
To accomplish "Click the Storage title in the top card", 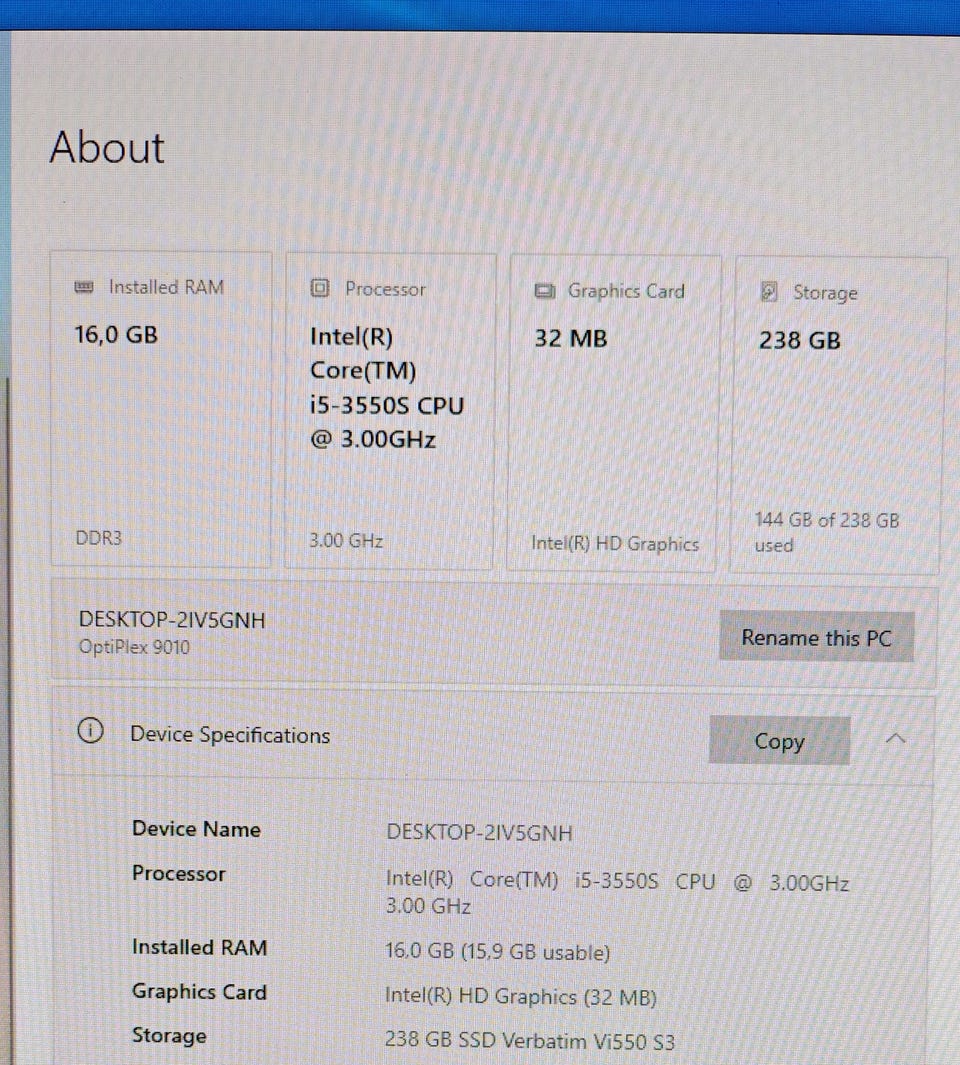I will [825, 293].
